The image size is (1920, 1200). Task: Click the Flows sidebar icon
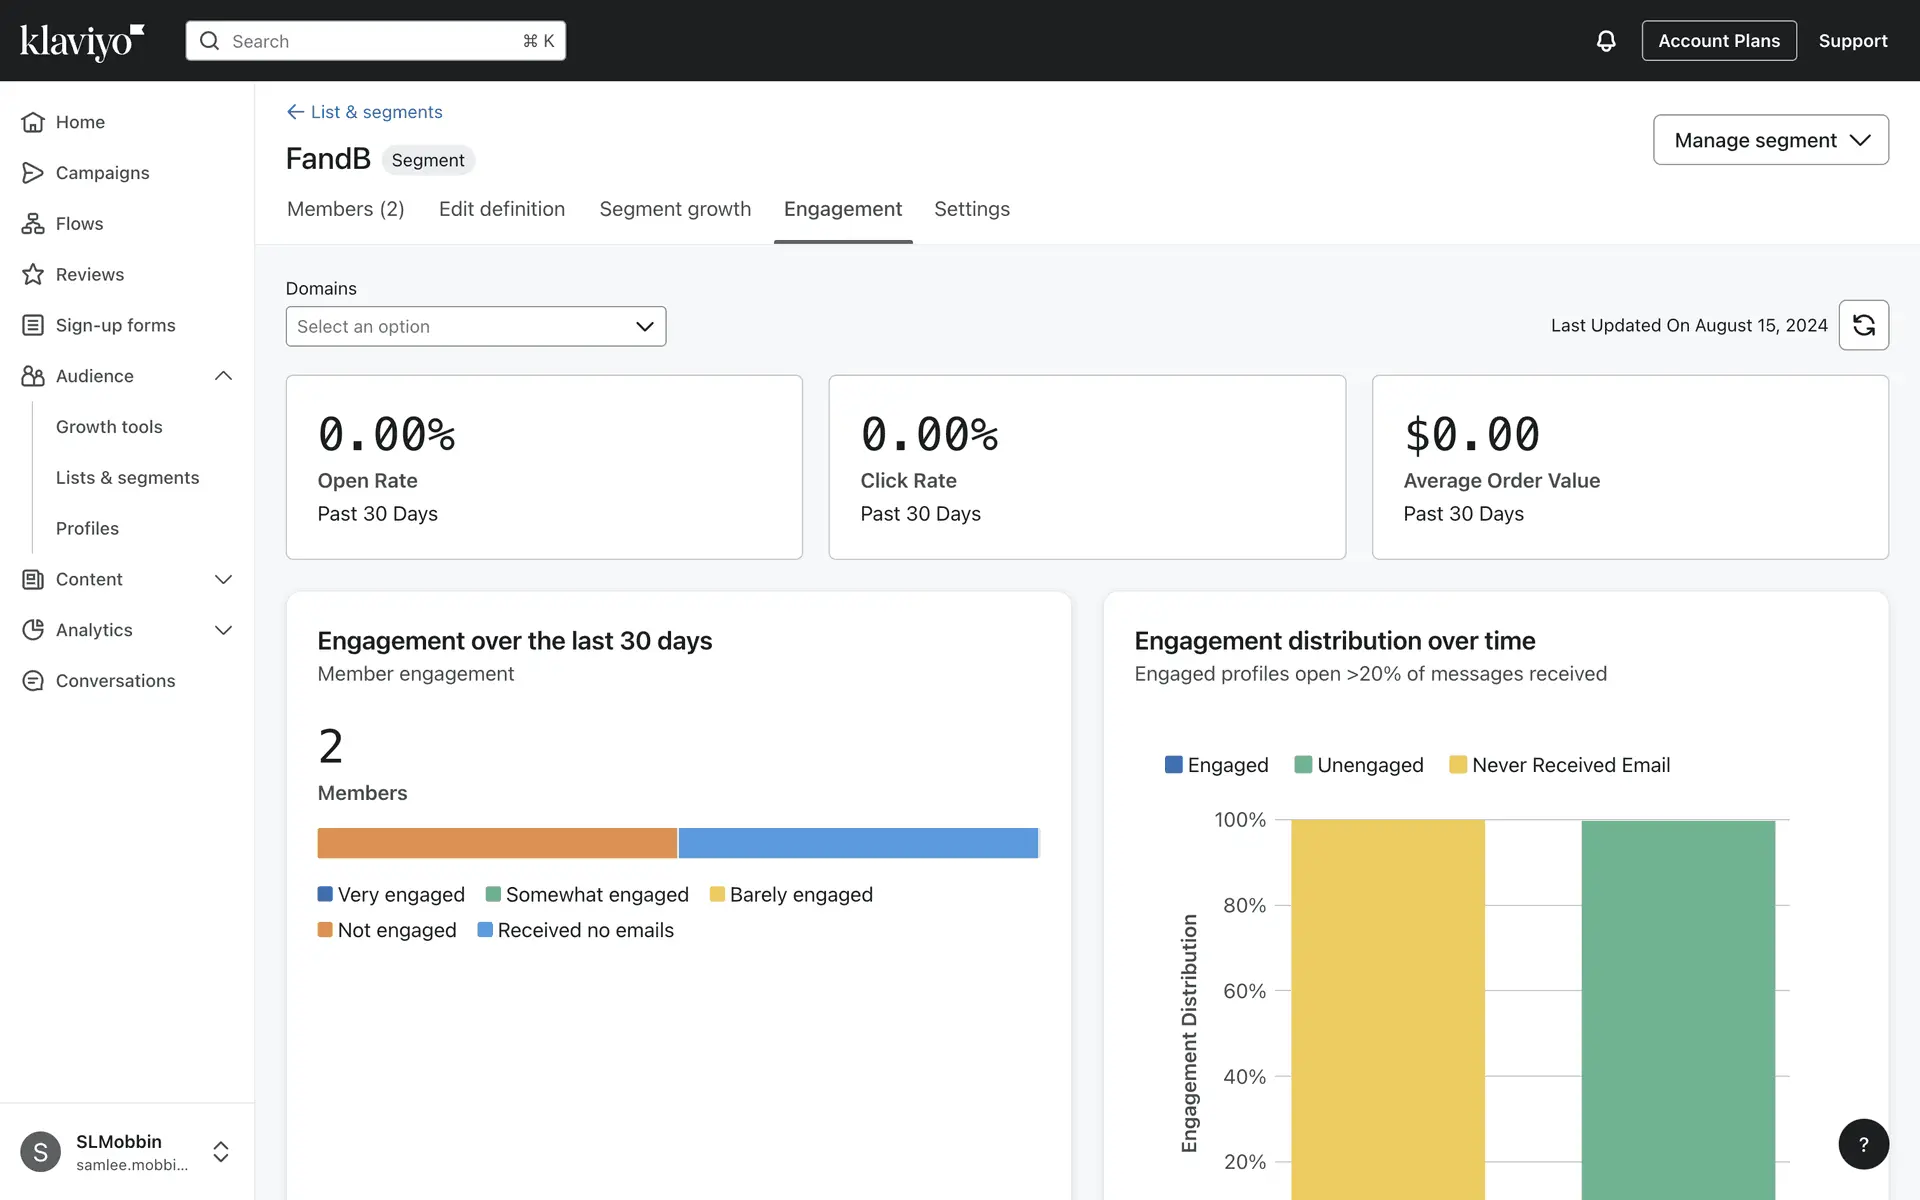pyautogui.click(x=33, y=224)
